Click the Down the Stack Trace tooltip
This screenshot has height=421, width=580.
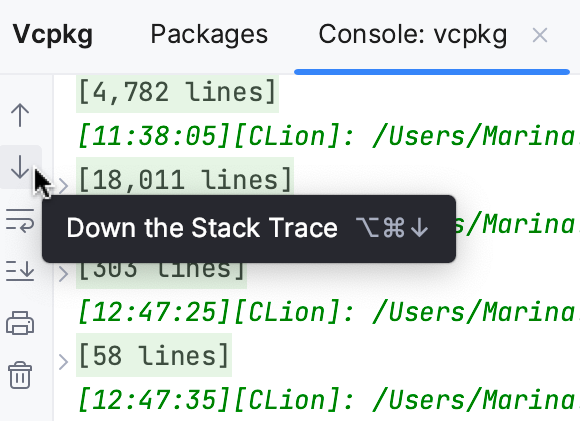pyautogui.click(x=249, y=229)
